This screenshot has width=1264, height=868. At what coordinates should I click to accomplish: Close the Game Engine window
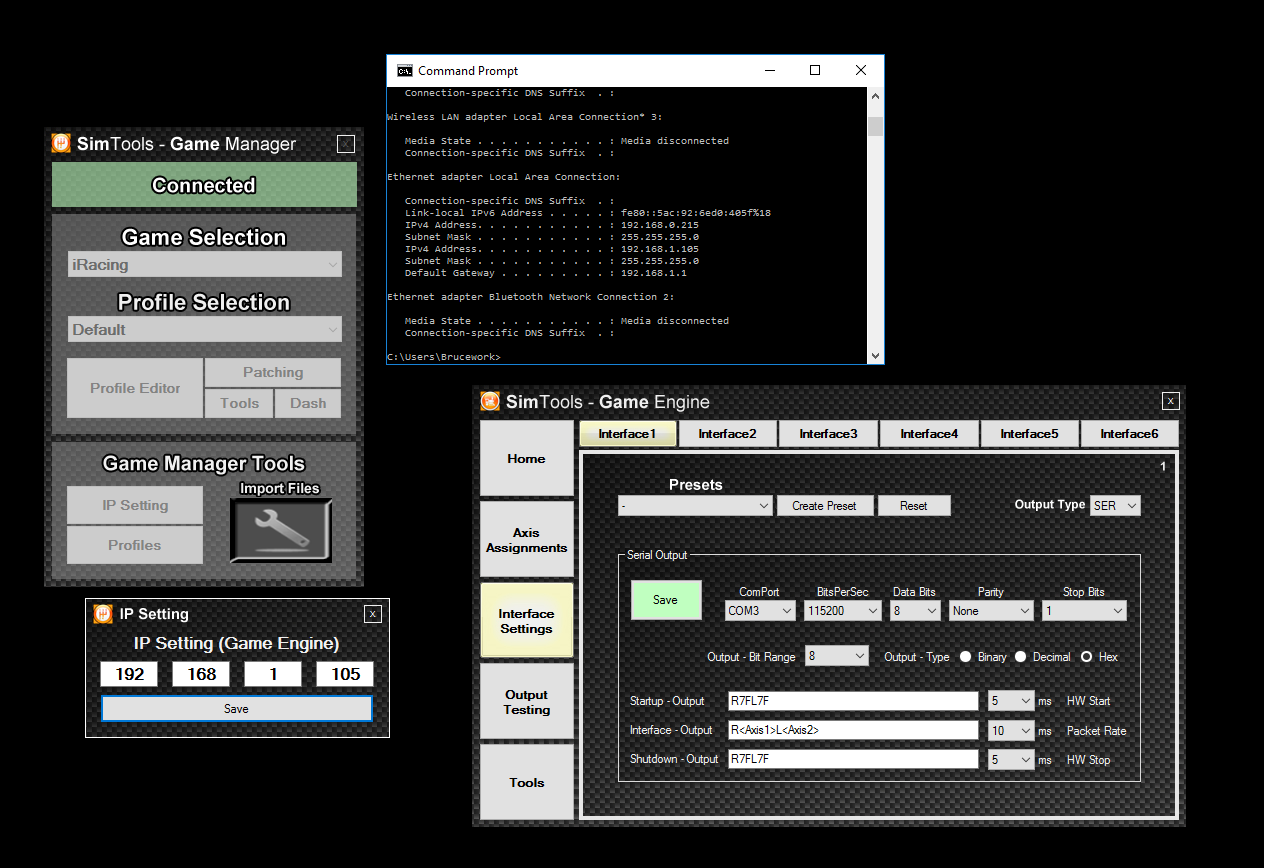(1171, 401)
